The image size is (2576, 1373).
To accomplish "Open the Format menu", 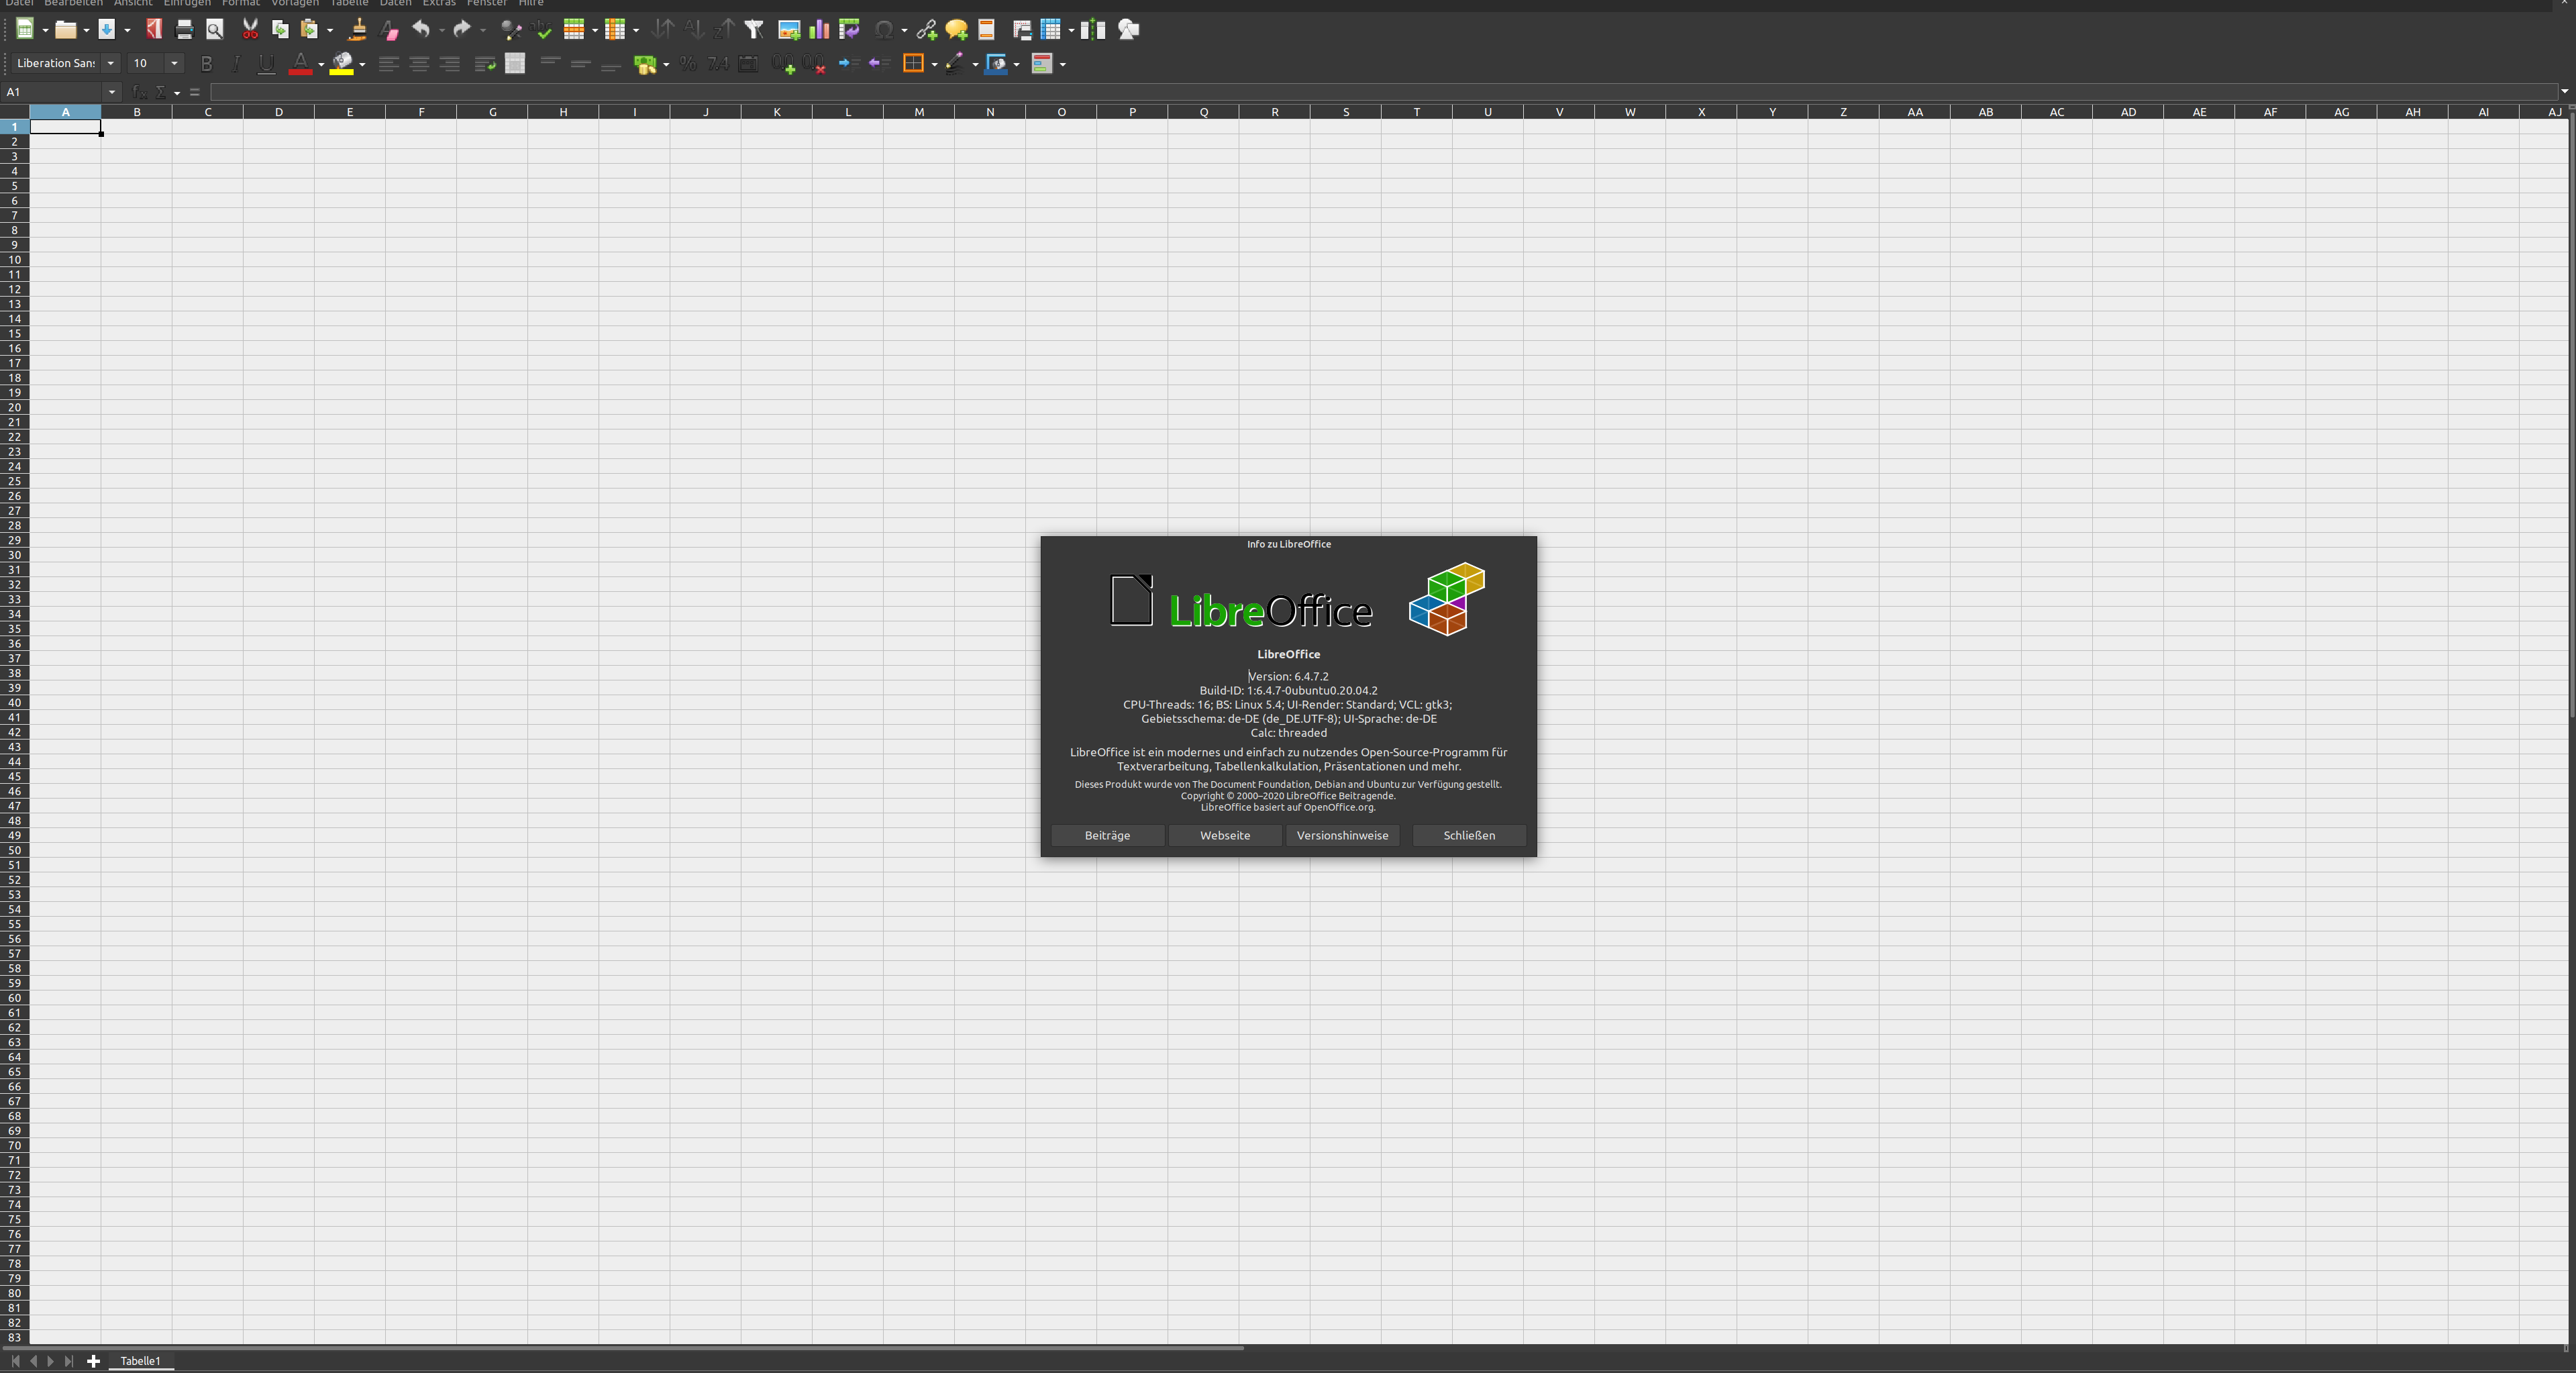I will [x=241, y=3].
